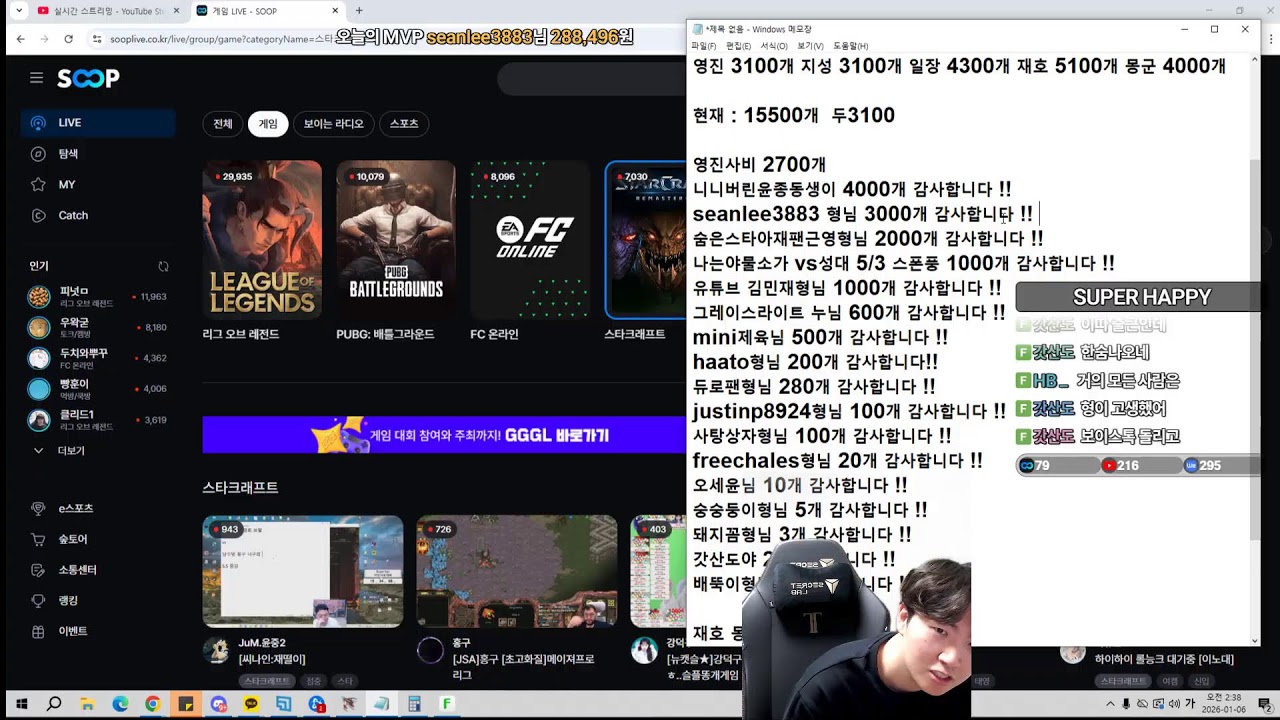Open streamer 두치와뿌꾸 in popular list

98,358
